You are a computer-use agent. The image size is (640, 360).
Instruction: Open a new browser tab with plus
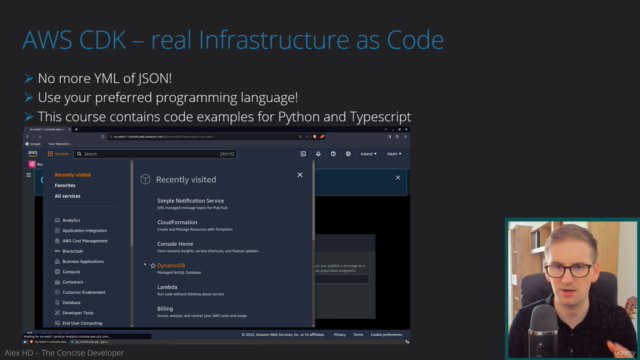76,129
